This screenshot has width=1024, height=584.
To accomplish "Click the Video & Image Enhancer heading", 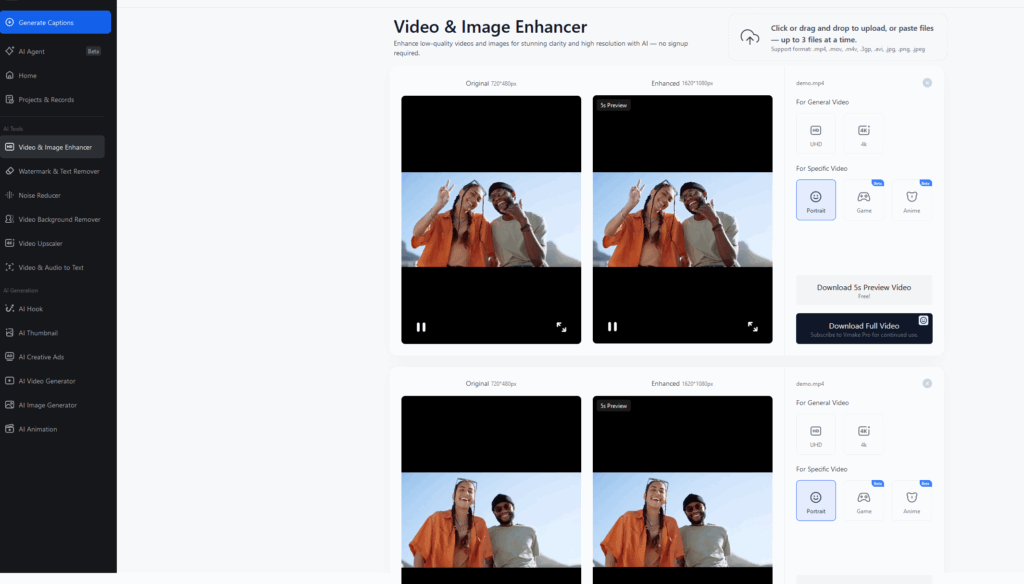I will pos(490,27).
